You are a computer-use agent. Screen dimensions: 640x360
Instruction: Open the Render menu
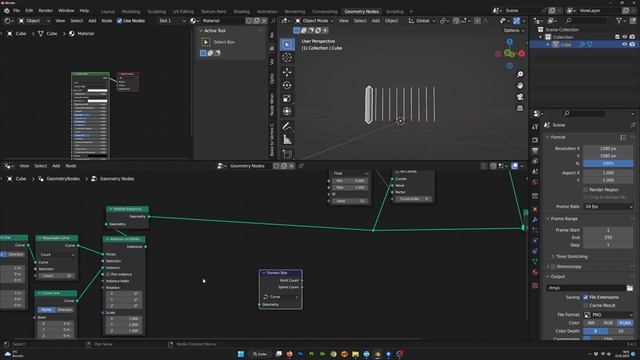(x=45, y=11)
